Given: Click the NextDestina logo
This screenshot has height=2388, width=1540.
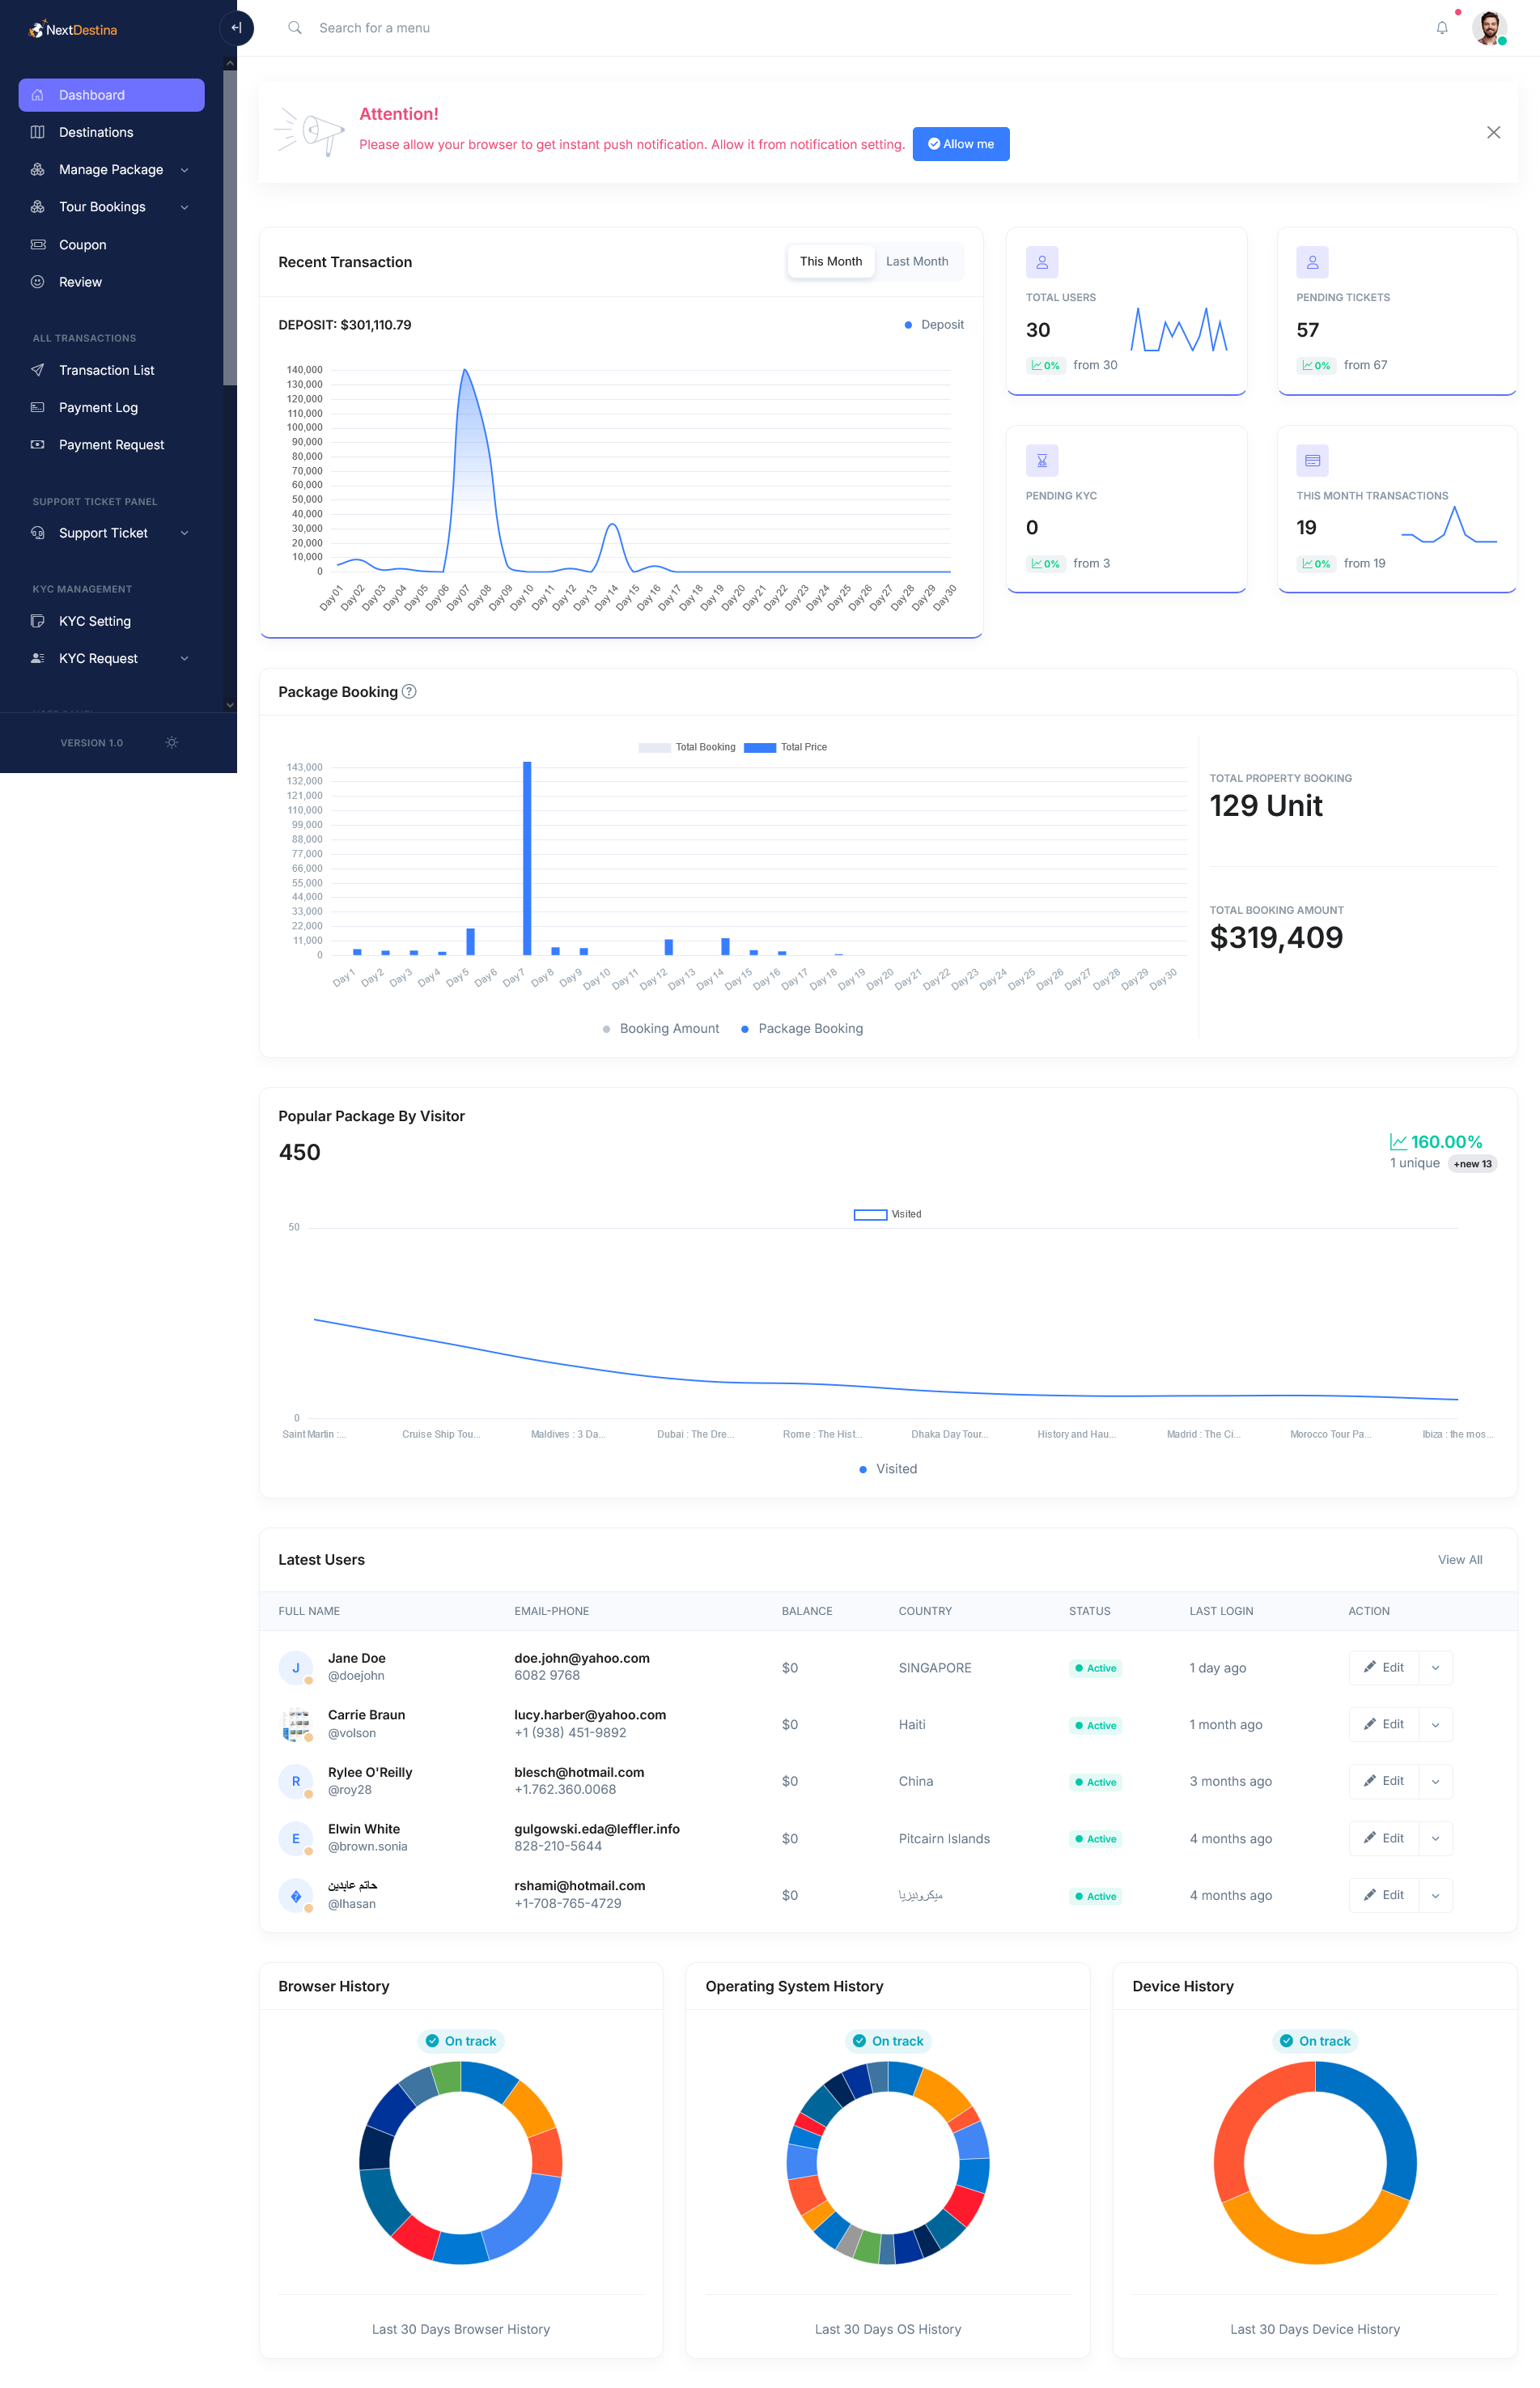Looking at the screenshot, I should [x=73, y=29].
